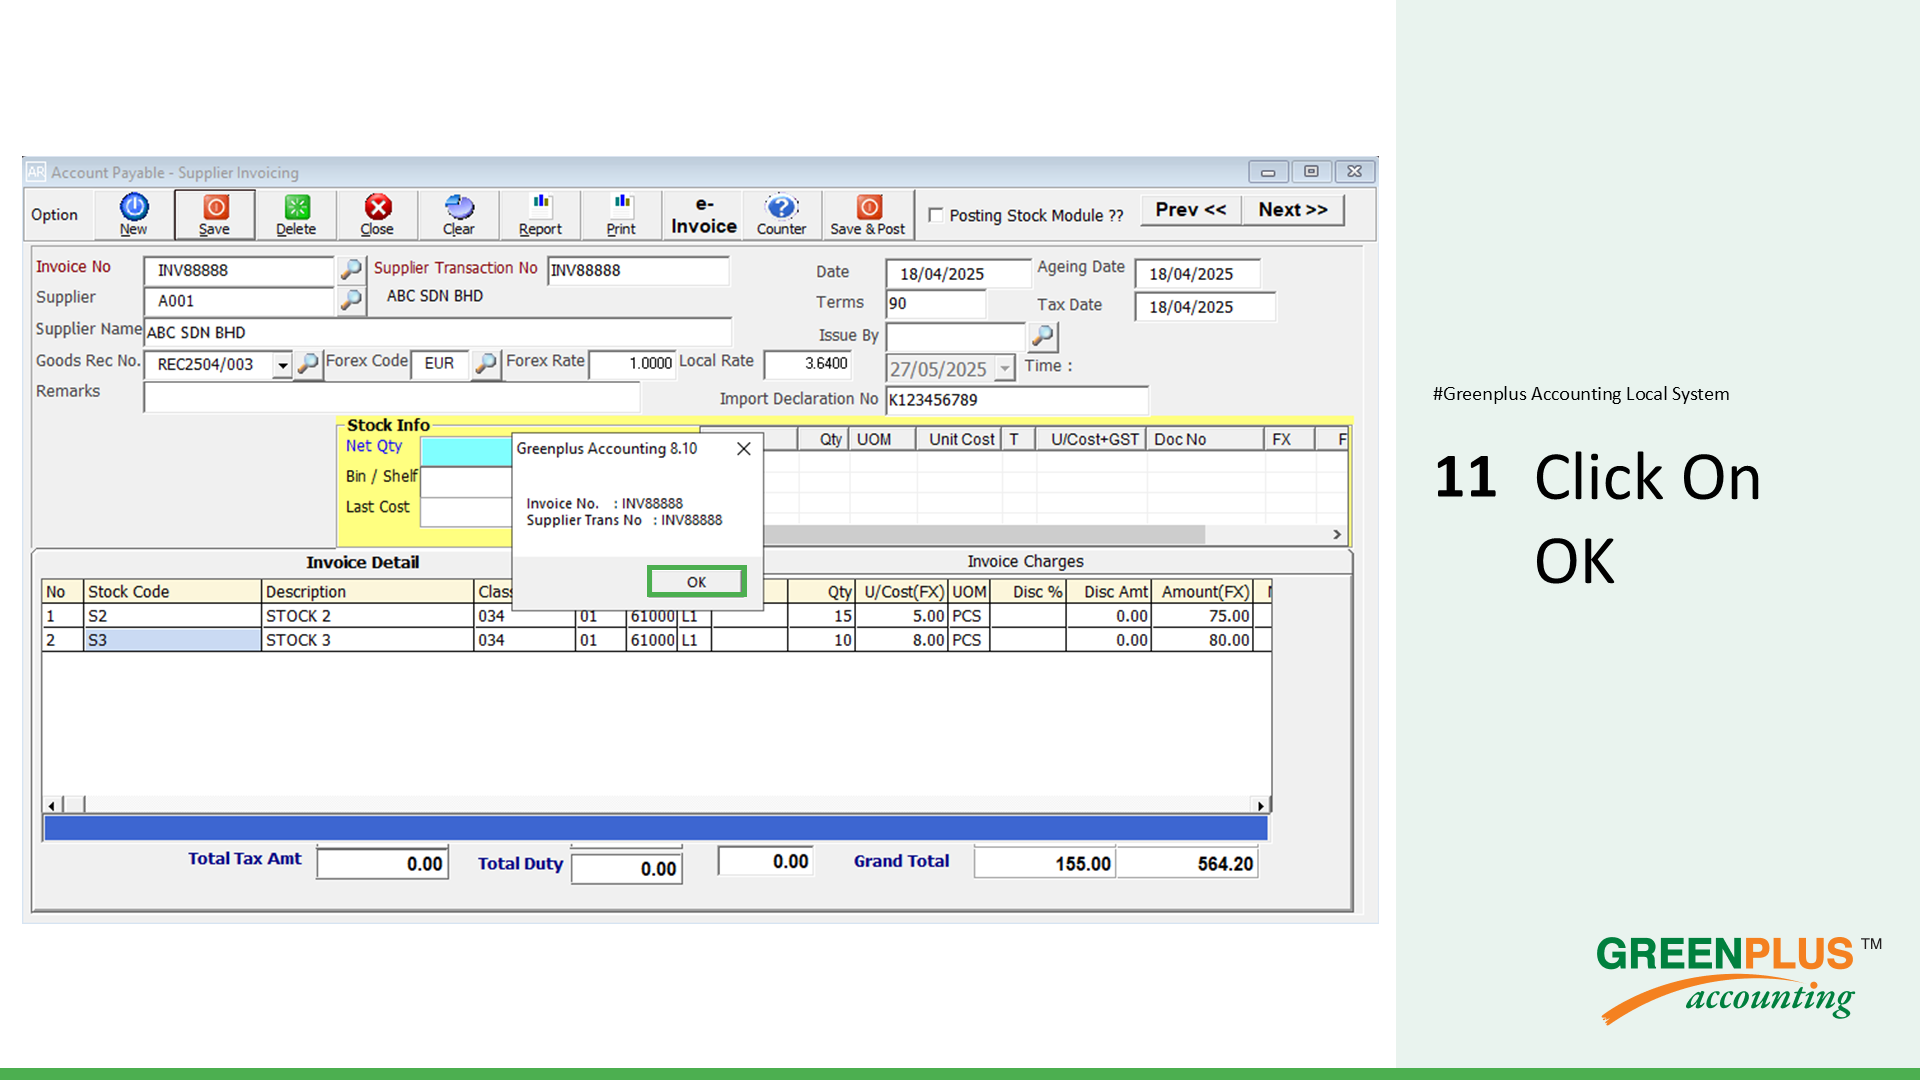The height and width of the screenshot is (1080, 1920).
Task: Expand the 27/05/2025 date dropdown
Action: pos(1005,369)
